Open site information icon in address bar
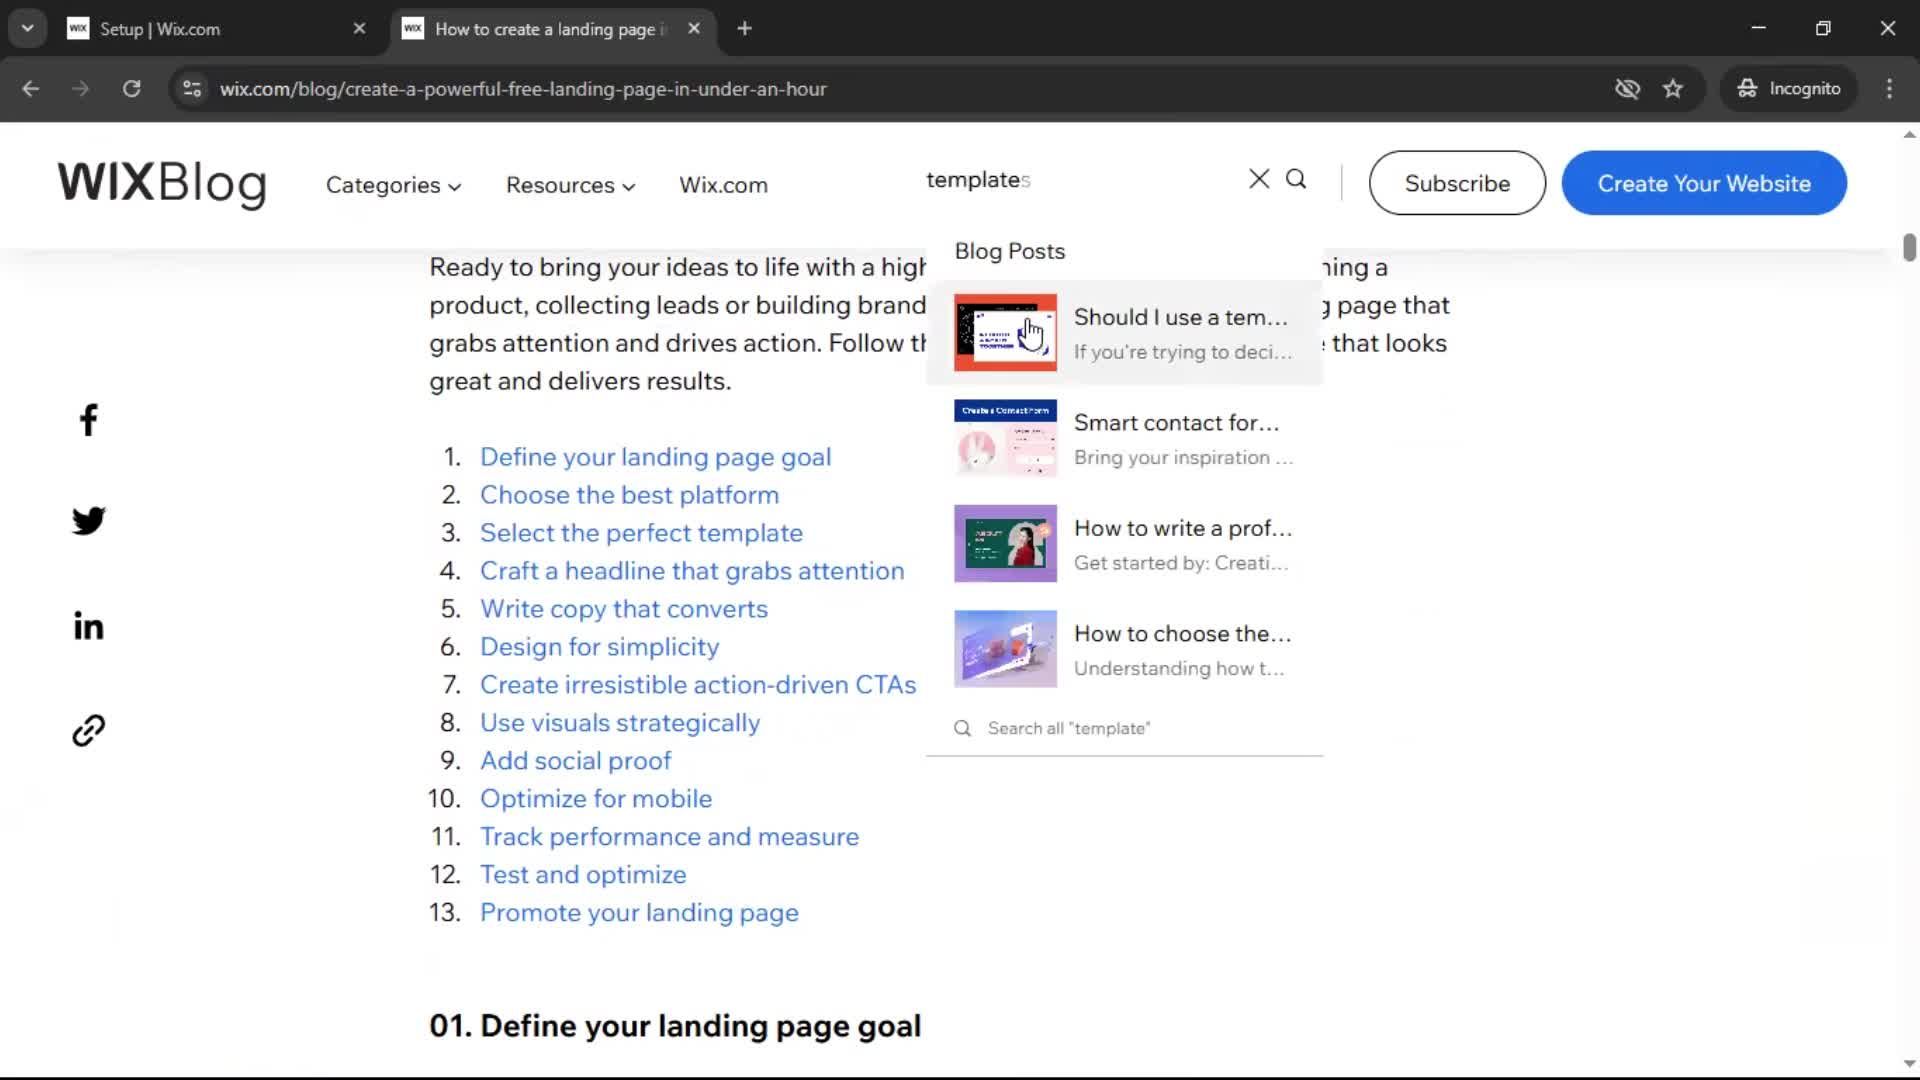The height and width of the screenshot is (1080, 1920). tap(192, 89)
